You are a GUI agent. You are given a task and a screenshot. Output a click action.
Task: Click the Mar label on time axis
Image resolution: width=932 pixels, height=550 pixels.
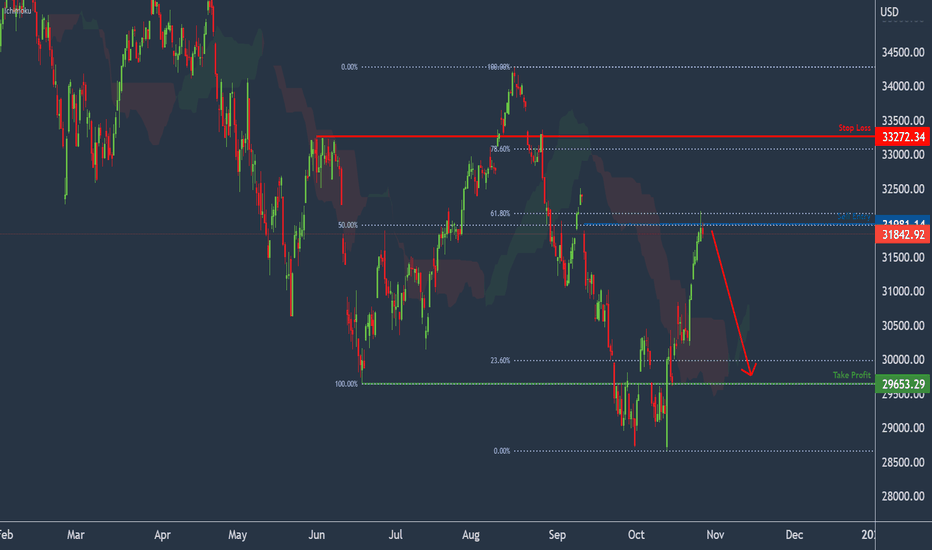pos(75,535)
